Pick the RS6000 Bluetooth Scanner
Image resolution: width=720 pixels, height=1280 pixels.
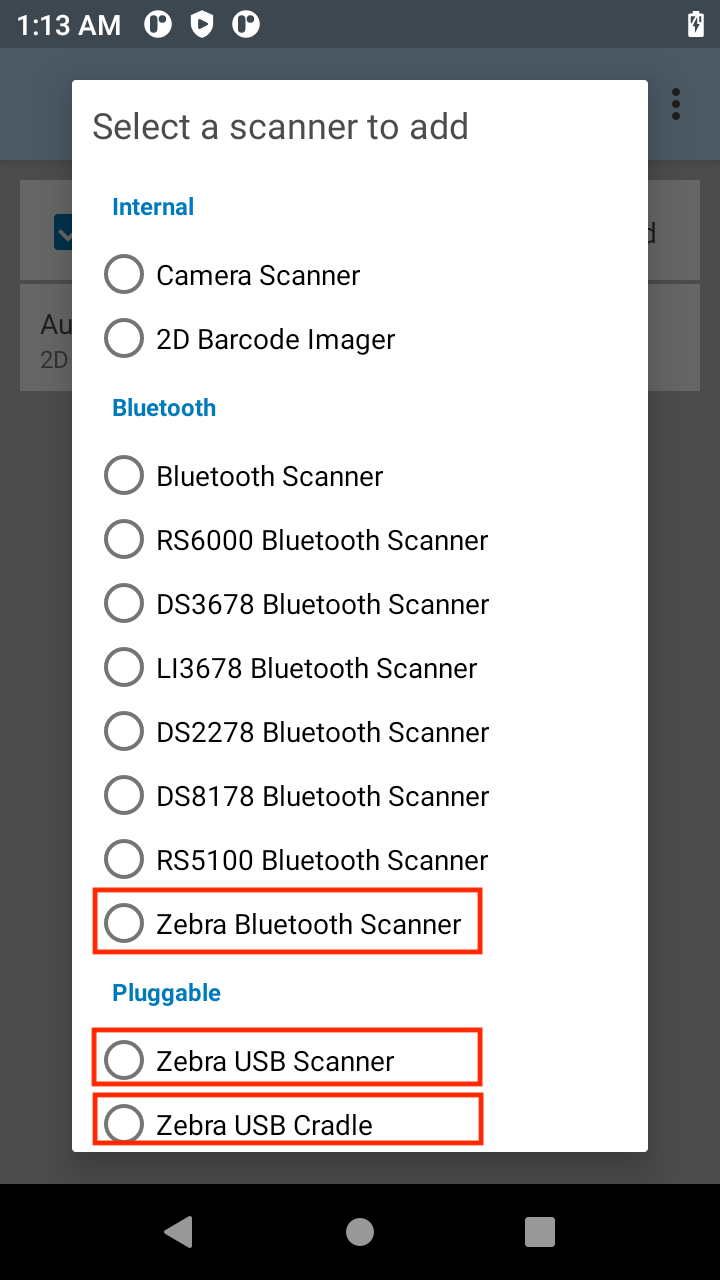pyautogui.click(x=124, y=540)
